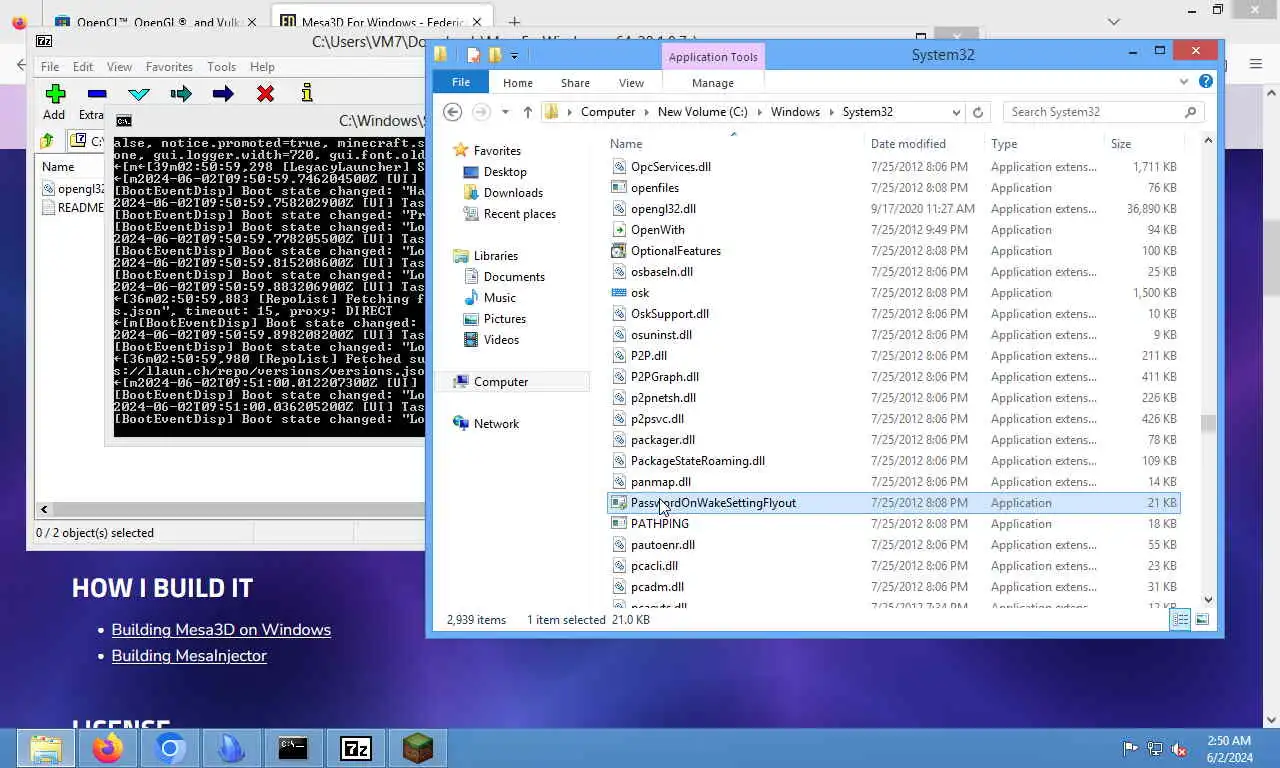Switch to Share ribbon tab
Screen dimensions: 1280x768
575,83
